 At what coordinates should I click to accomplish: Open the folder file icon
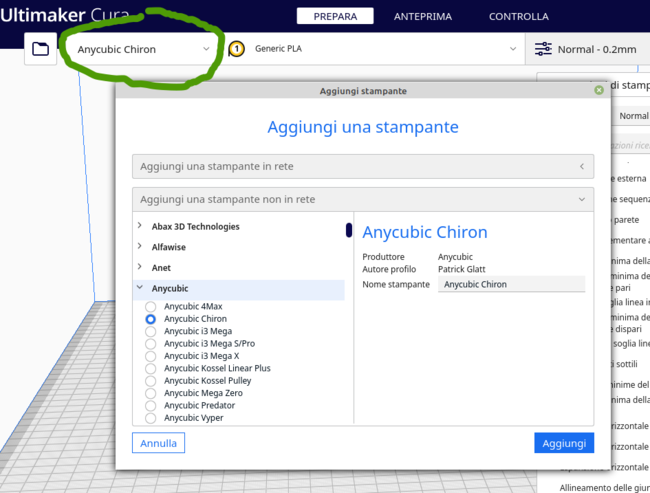(40, 49)
